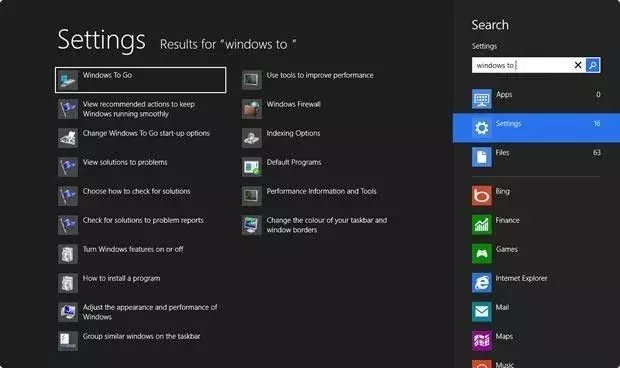This screenshot has height=368, width=620.
Task: Click the Windows Firewall icon
Action: (252, 109)
